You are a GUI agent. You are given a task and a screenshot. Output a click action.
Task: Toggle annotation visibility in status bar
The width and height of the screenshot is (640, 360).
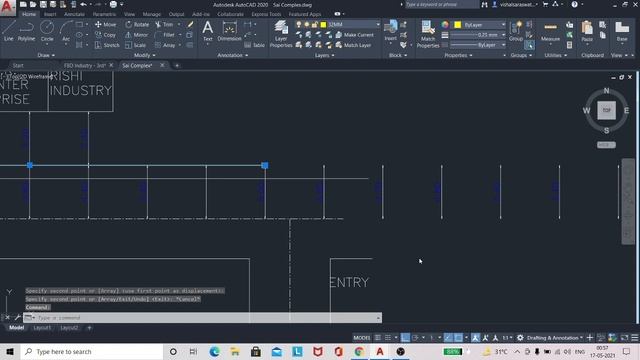[x=476, y=338]
